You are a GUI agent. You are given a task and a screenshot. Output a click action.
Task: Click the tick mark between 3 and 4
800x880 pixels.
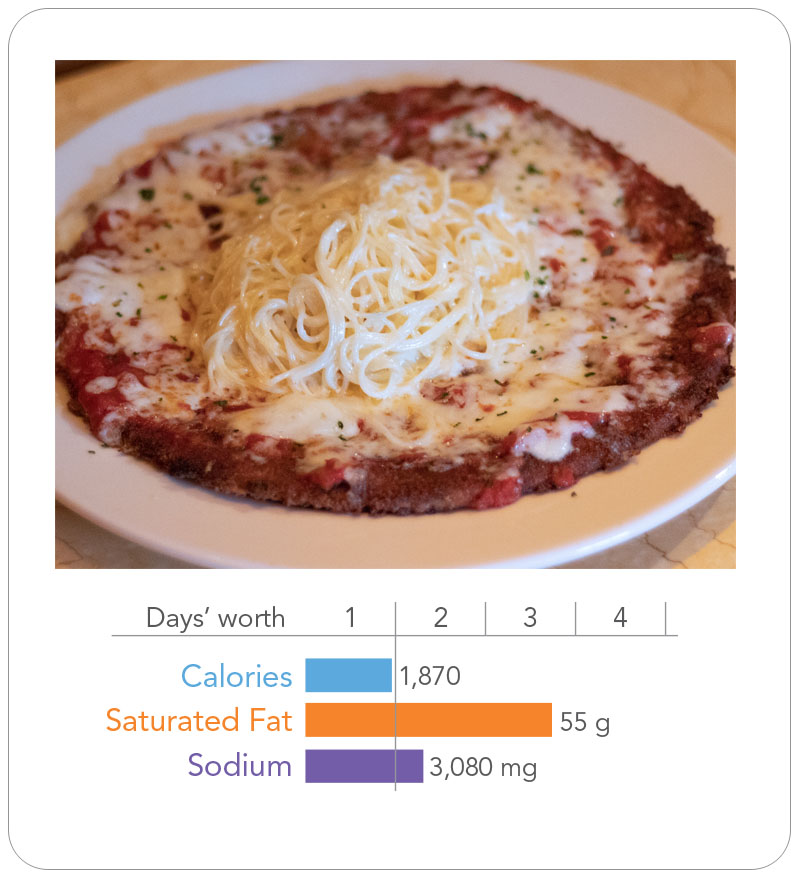576,618
